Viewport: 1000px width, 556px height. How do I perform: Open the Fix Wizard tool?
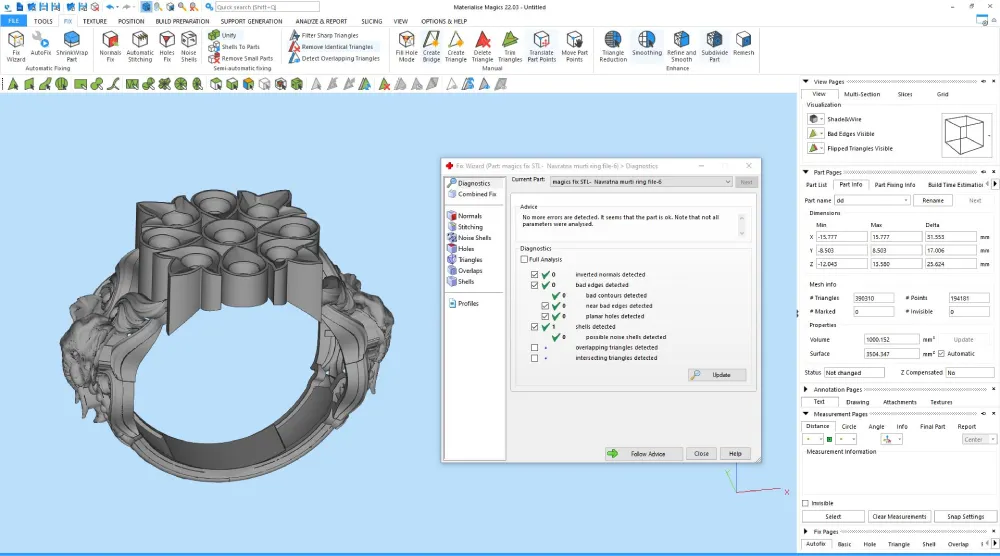click(16, 47)
